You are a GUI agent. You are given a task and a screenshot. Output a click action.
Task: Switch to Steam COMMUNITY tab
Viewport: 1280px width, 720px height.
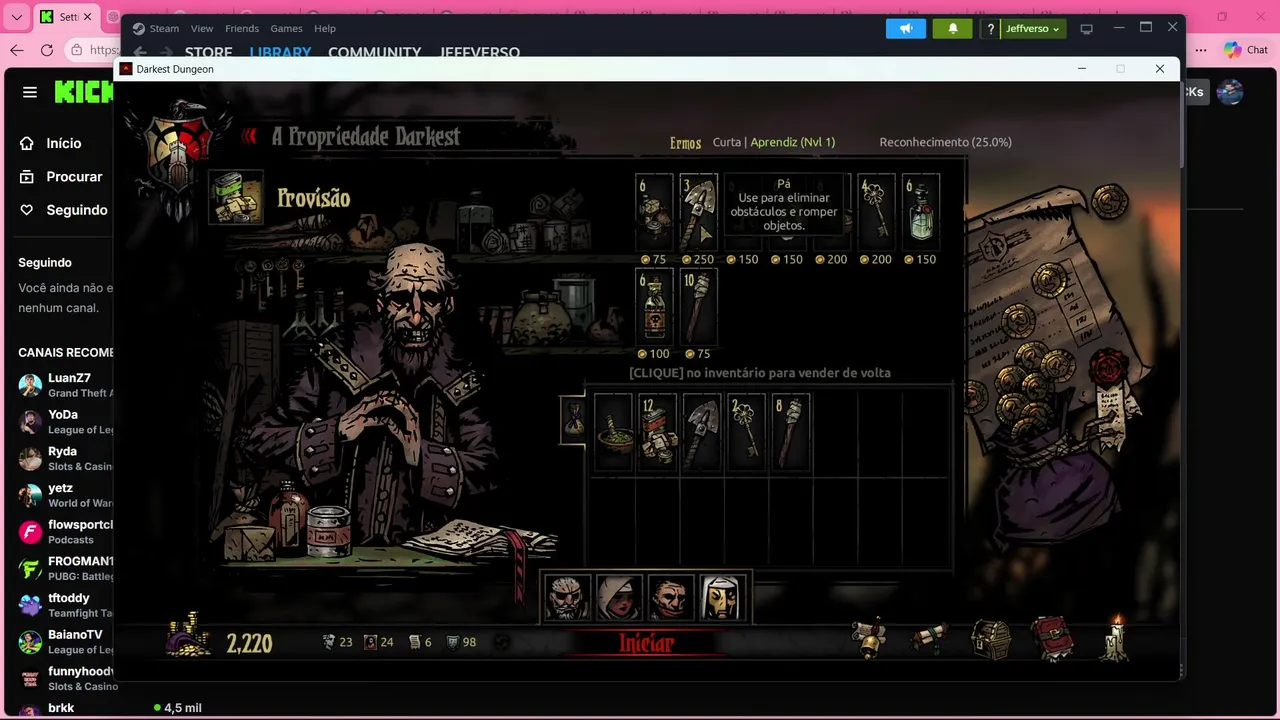pos(374,52)
